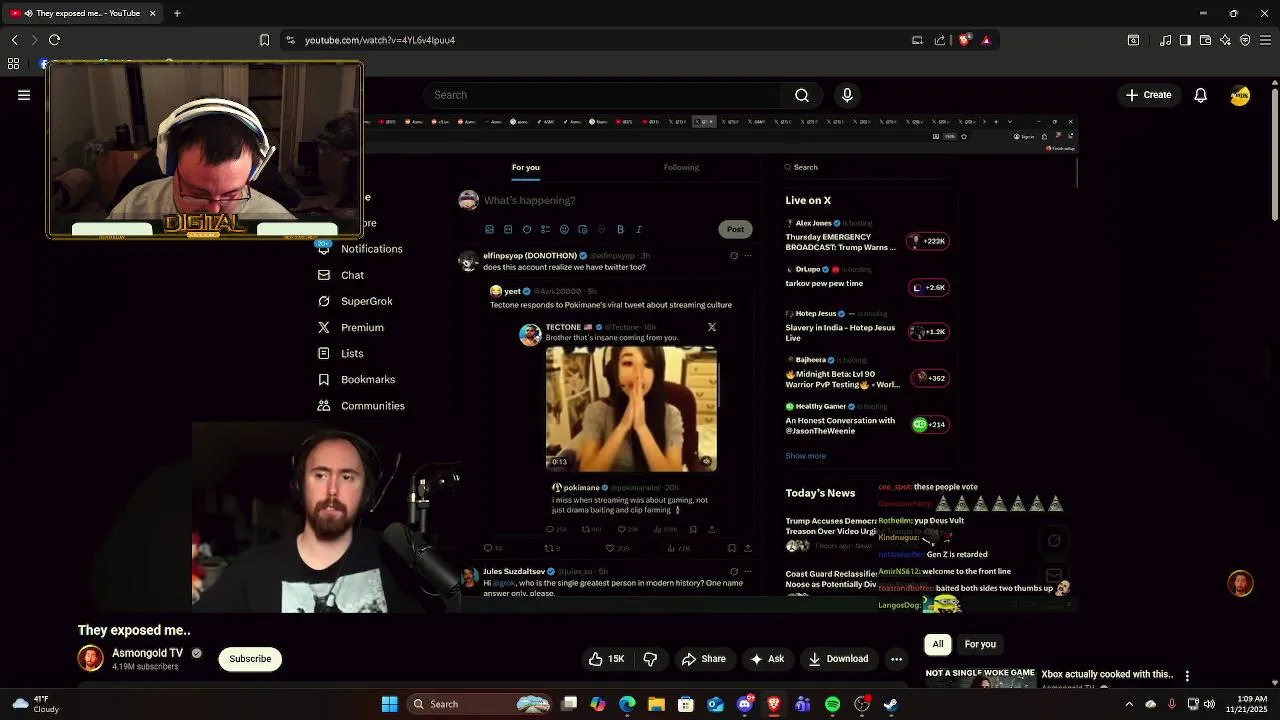
Task: Open File Explorer from taskbar
Action: (656, 704)
